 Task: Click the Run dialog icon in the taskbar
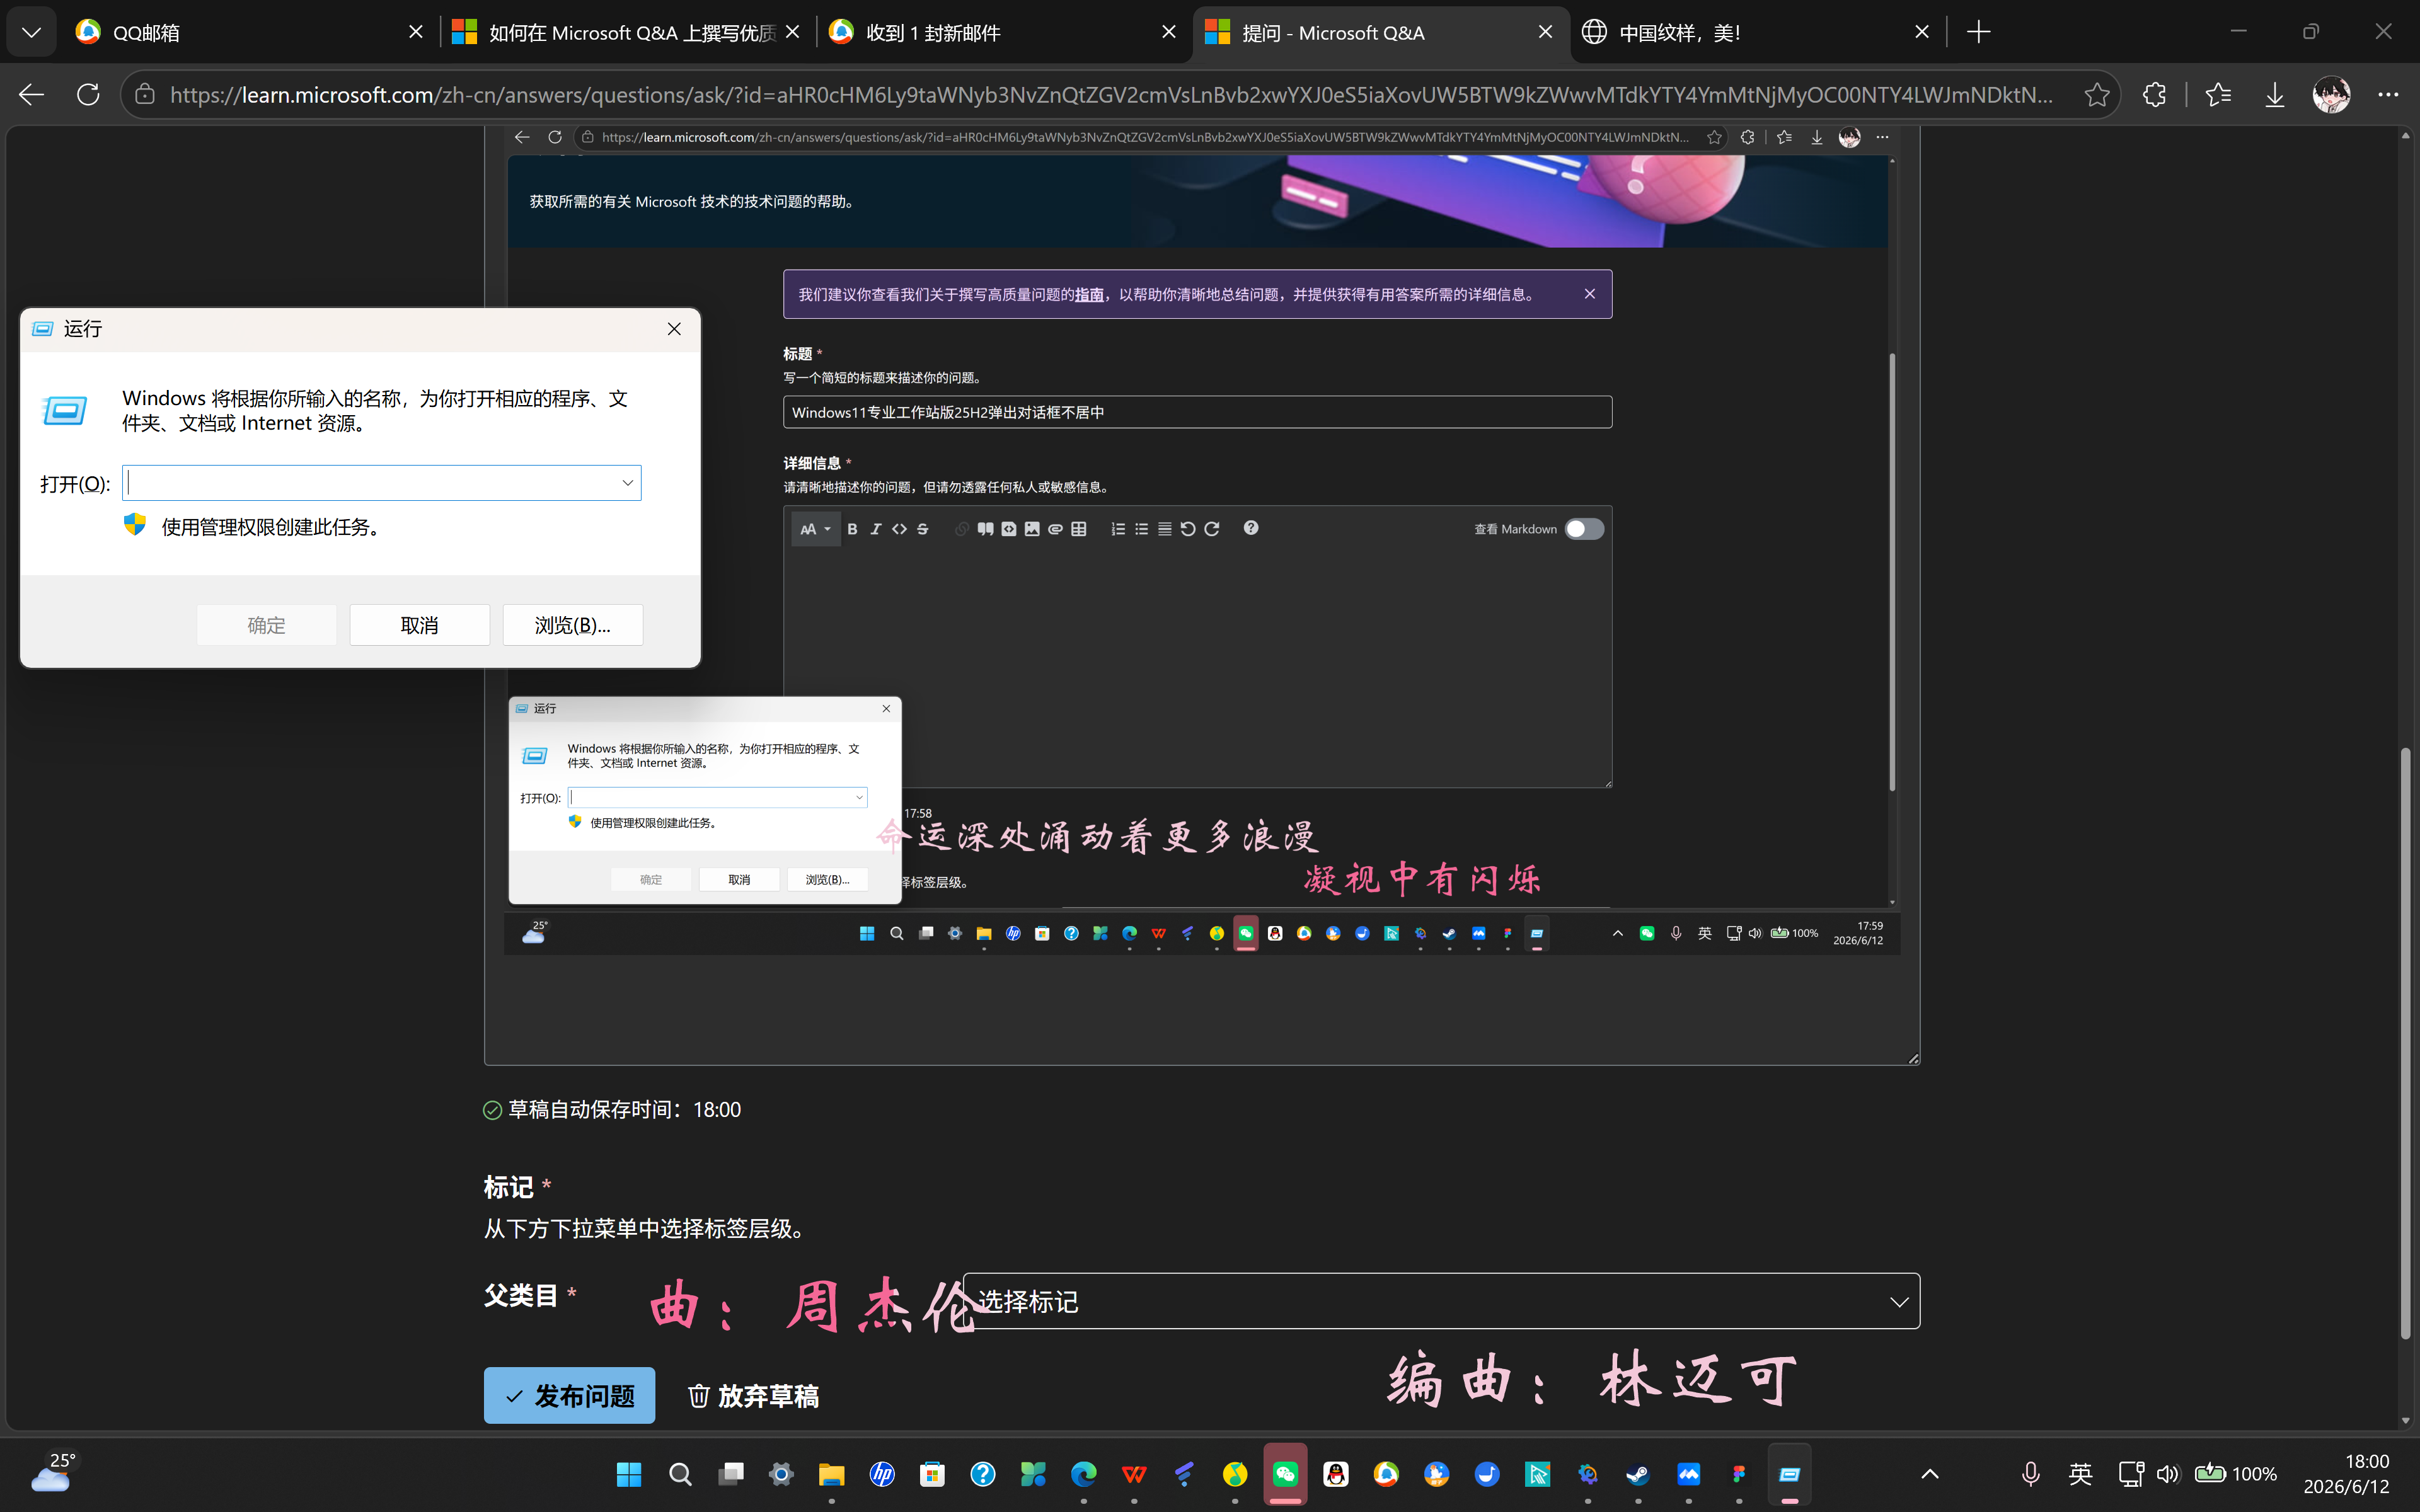click(x=1790, y=1474)
